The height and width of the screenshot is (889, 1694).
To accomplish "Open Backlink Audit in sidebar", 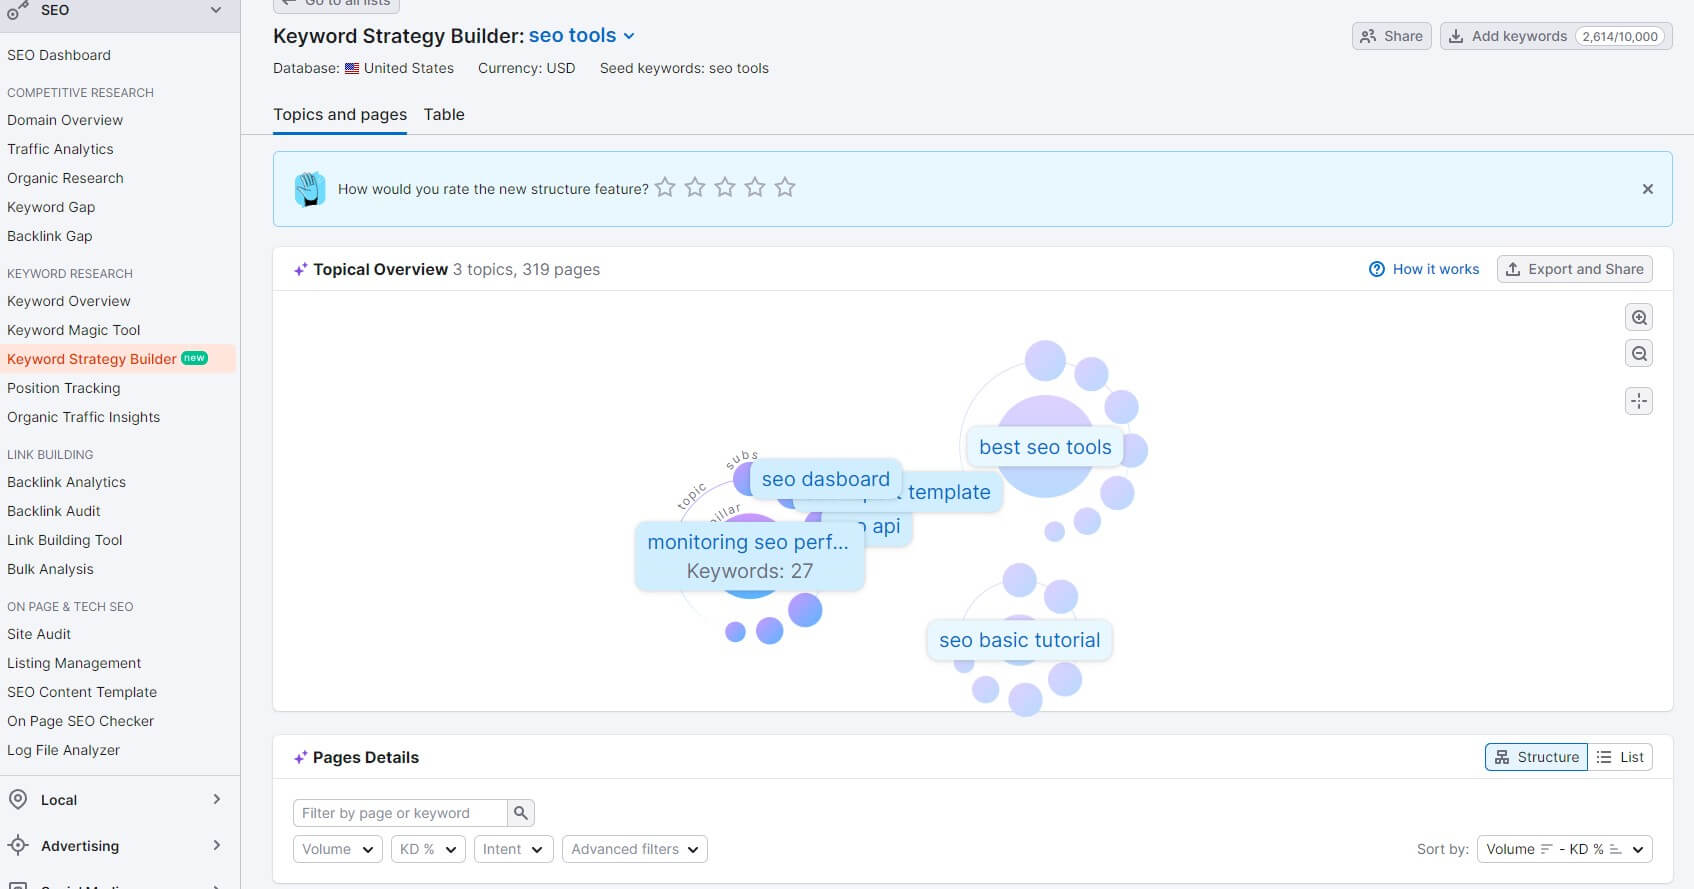I will 54,511.
